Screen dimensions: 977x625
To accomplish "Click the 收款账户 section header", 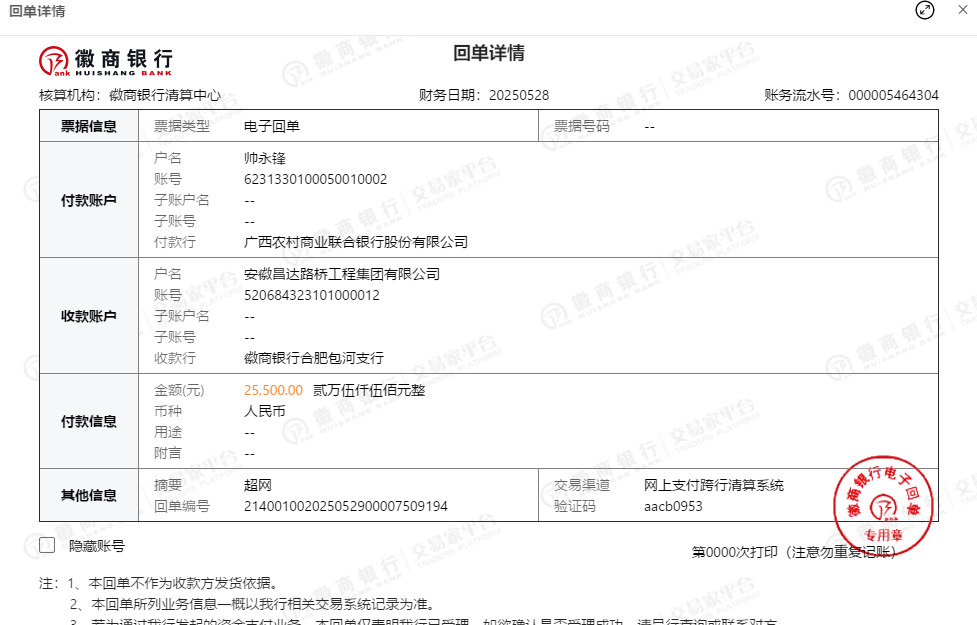I will pos(89,316).
